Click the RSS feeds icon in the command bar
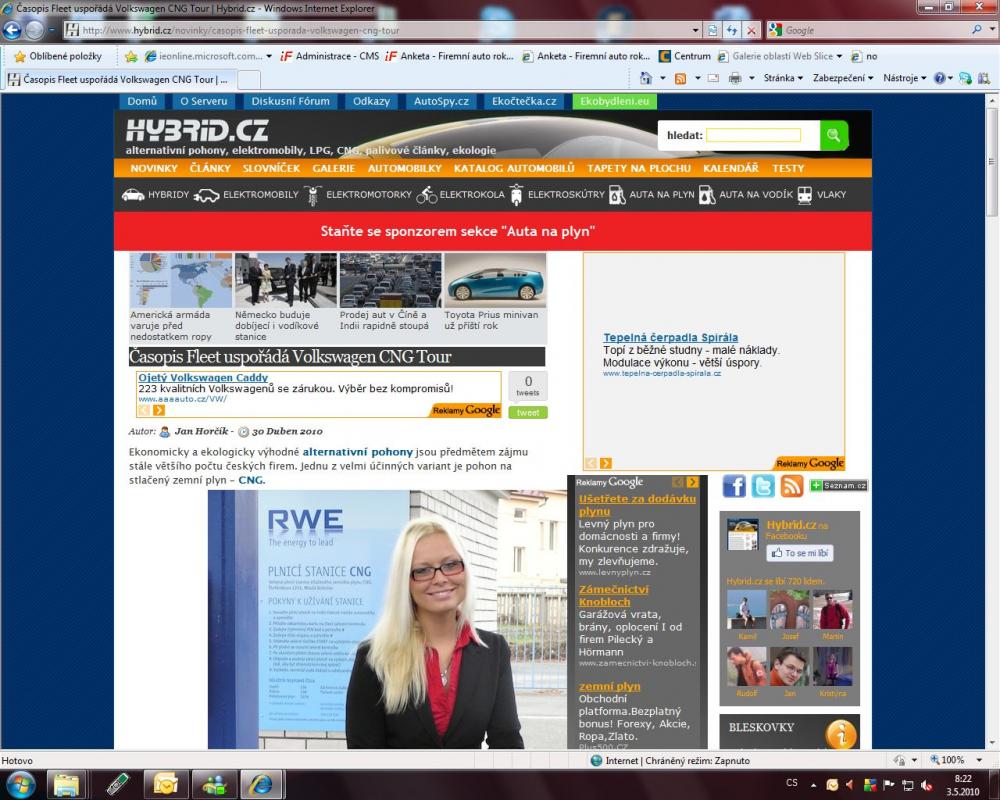The width and height of the screenshot is (1000, 800). (680, 78)
